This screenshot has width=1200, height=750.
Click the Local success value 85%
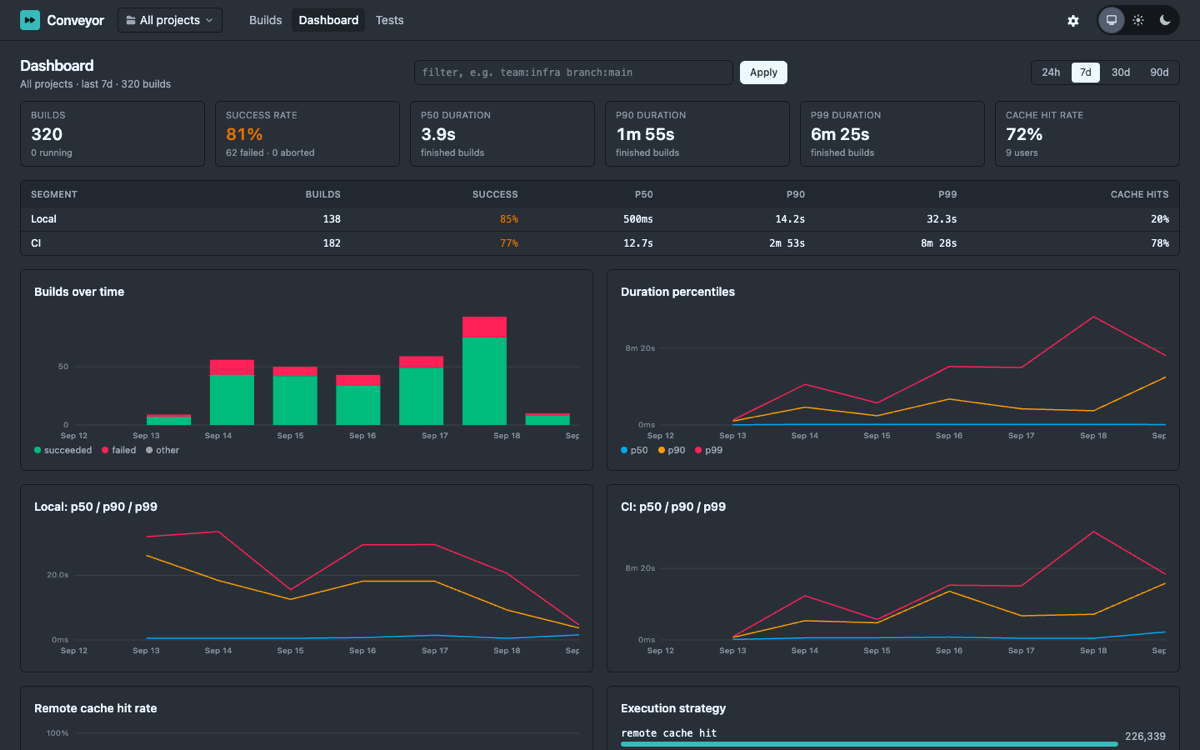[x=509, y=219]
